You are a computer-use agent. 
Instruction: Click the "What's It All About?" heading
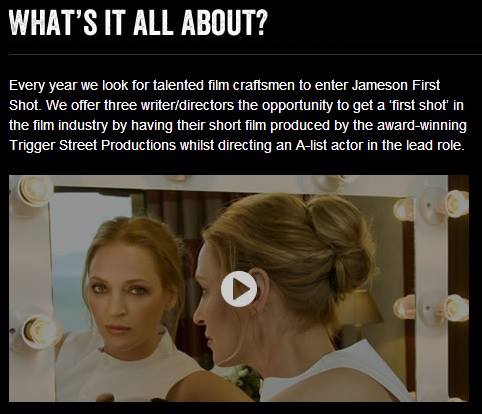(138, 22)
